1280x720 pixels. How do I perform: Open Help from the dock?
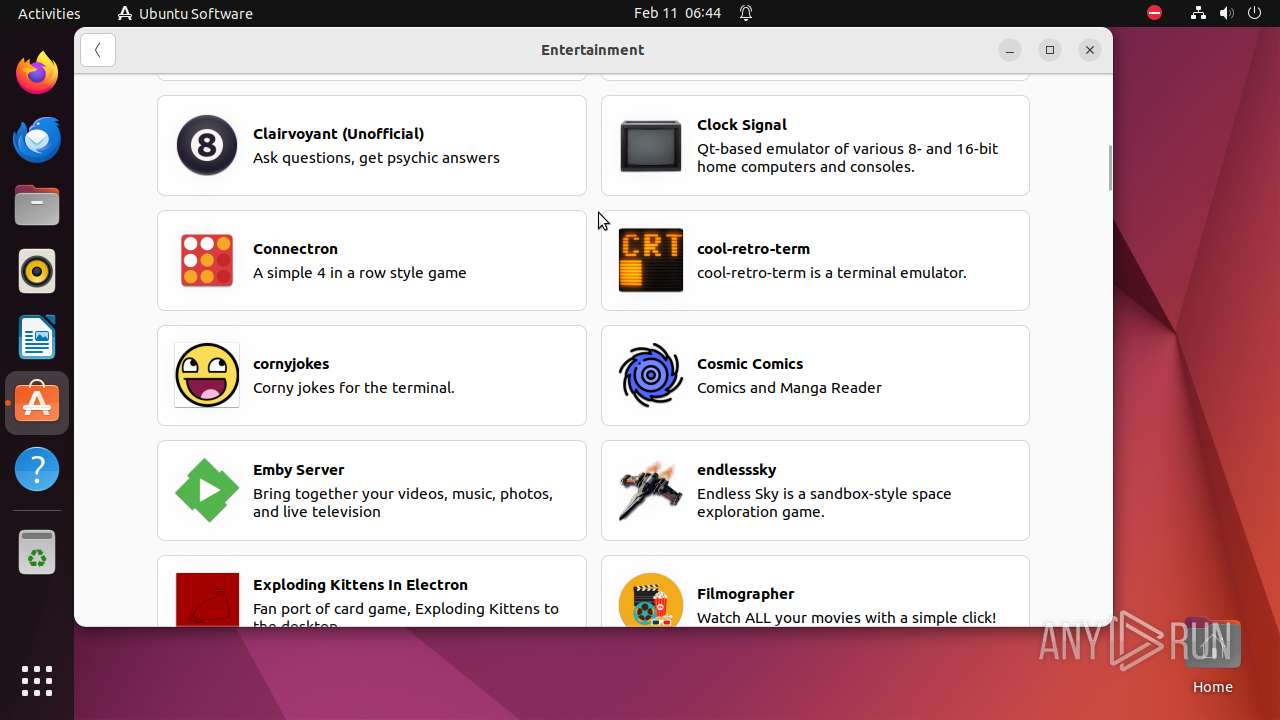pos(37,469)
